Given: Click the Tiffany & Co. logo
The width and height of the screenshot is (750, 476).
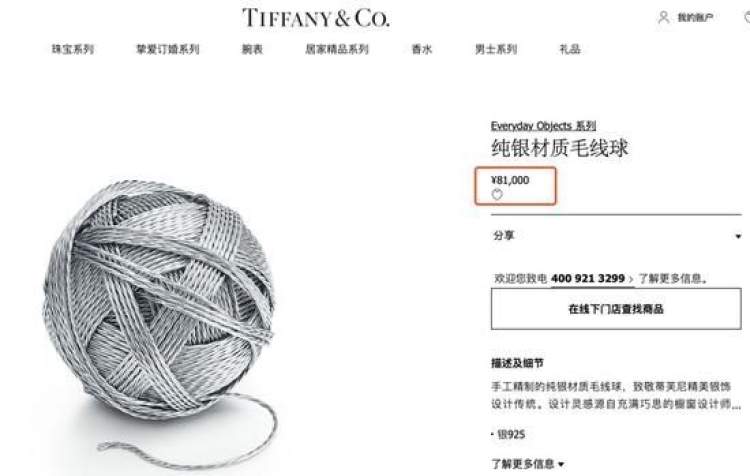Looking at the screenshot, I should tap(316, 18).
